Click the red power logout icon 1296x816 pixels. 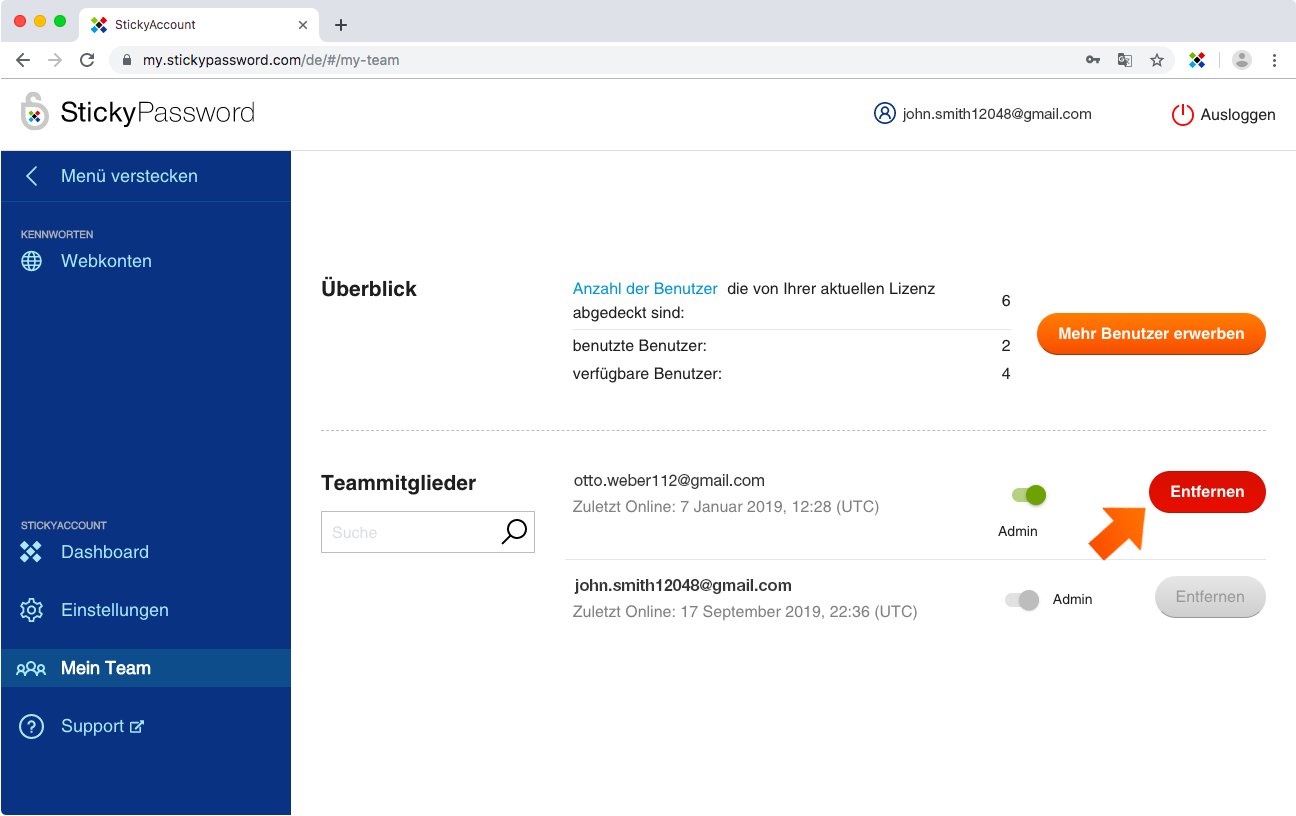(x=1182, y=115)
